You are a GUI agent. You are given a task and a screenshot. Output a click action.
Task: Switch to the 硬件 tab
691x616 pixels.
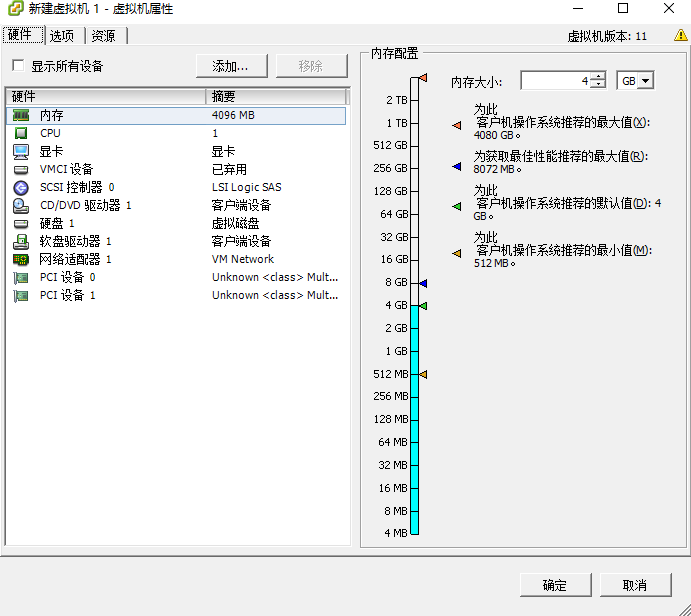(x=23, y=35)
